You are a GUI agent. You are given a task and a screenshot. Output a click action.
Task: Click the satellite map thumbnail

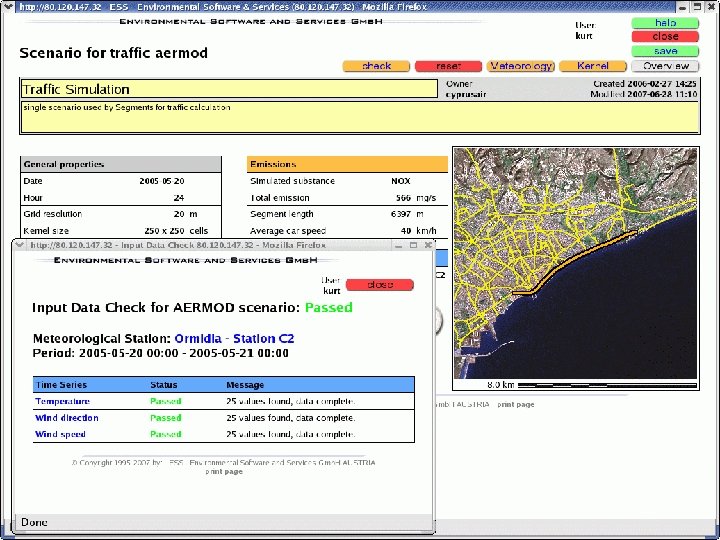[575, 263]
